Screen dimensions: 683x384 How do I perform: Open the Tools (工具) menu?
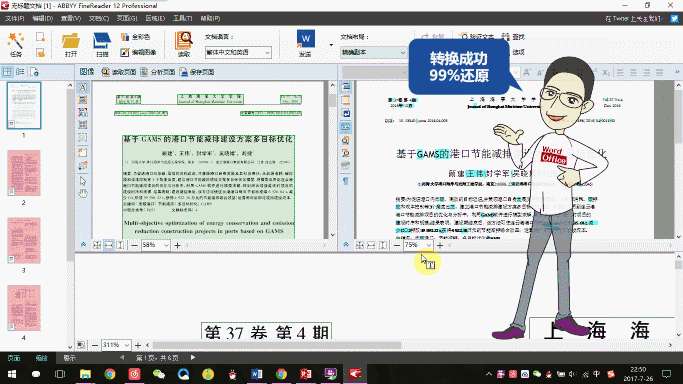coord(183,18)
